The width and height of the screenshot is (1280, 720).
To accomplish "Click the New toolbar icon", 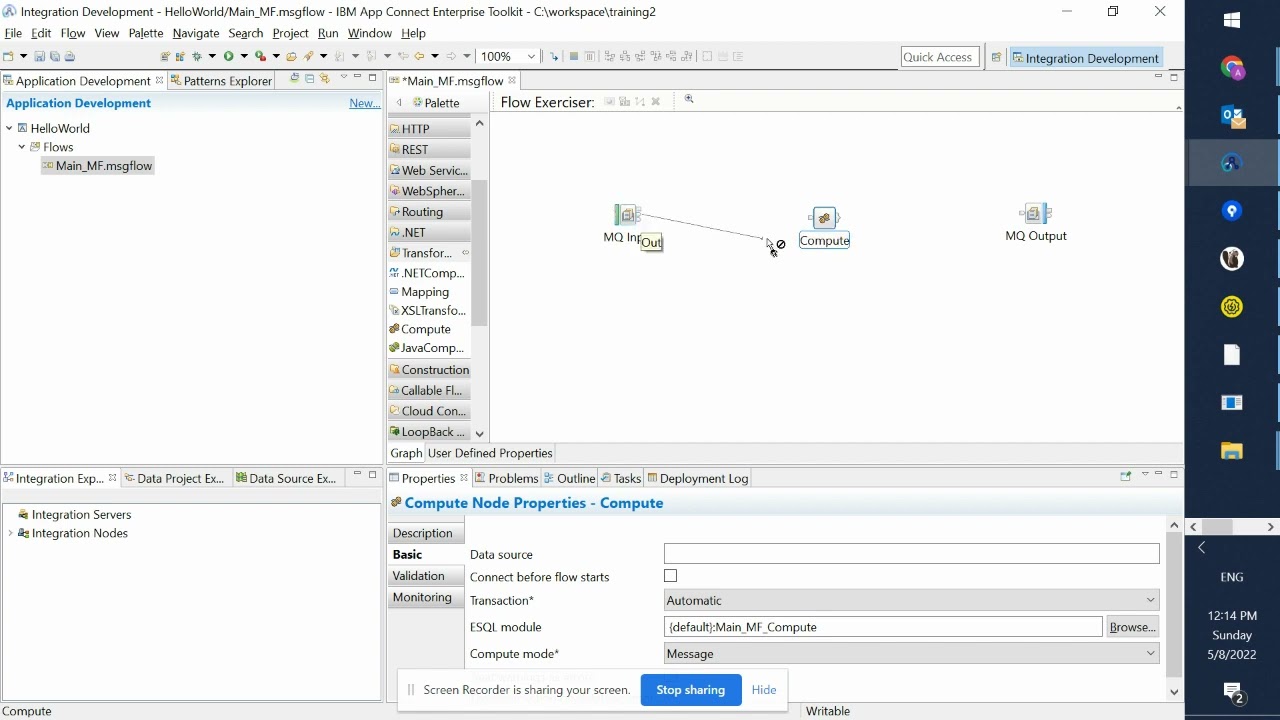I will click(9, 57).
